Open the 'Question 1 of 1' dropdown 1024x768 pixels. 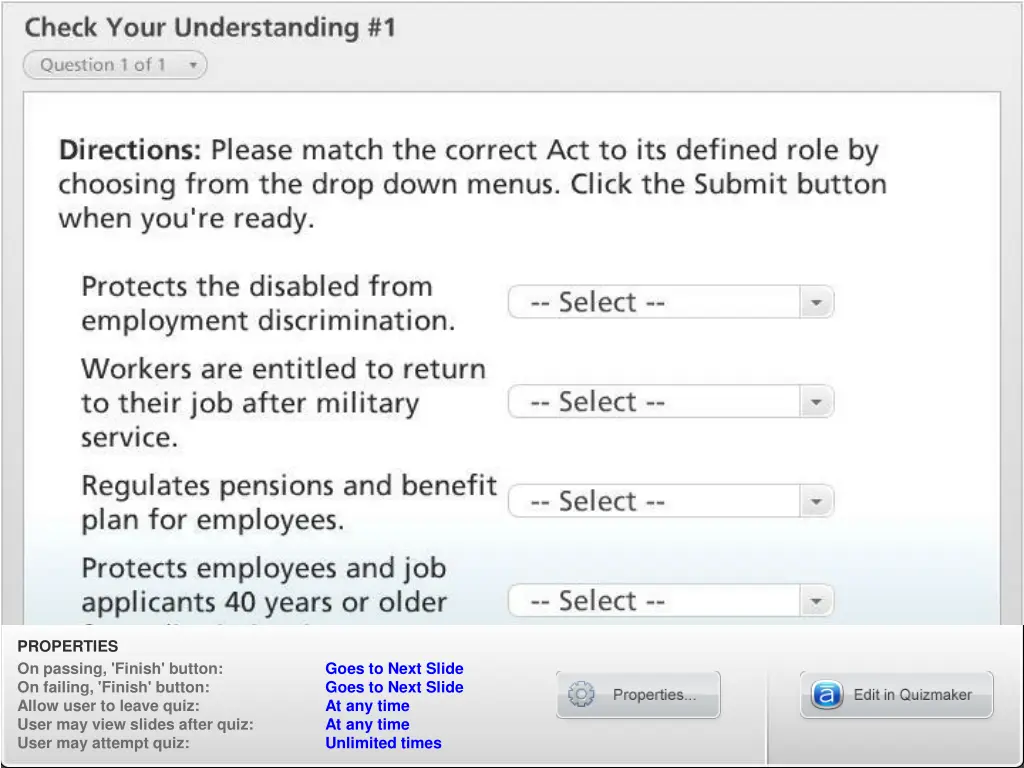click(115, 65)
